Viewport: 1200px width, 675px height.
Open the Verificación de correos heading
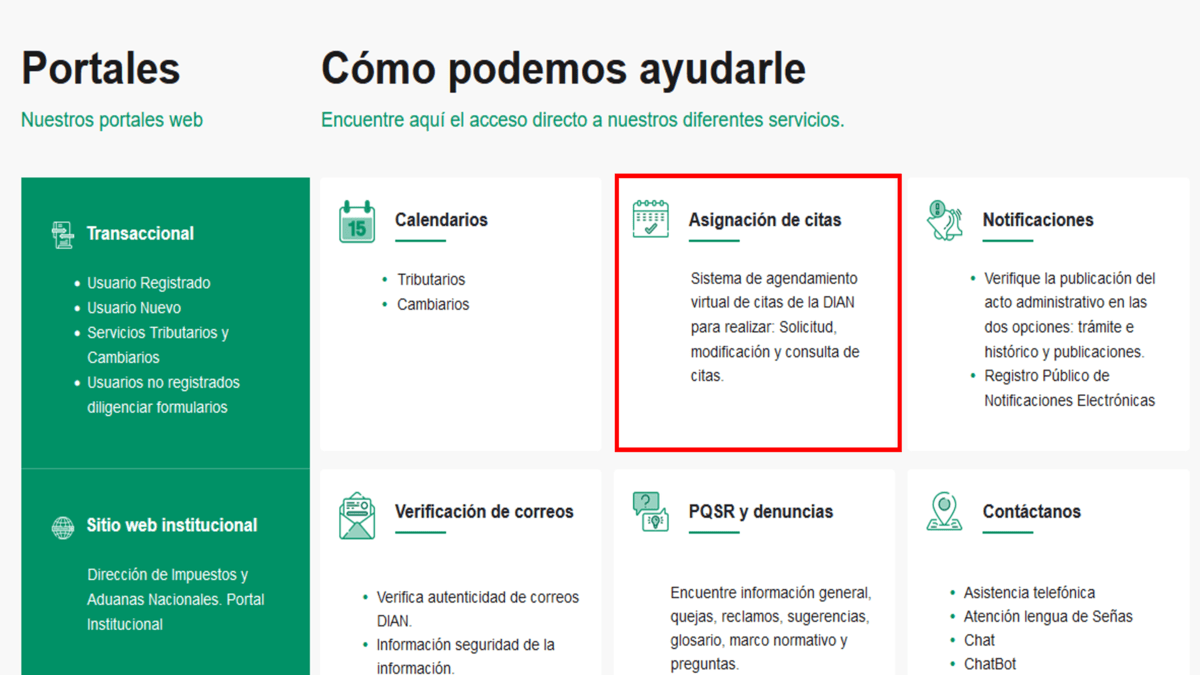click(484, 511)
